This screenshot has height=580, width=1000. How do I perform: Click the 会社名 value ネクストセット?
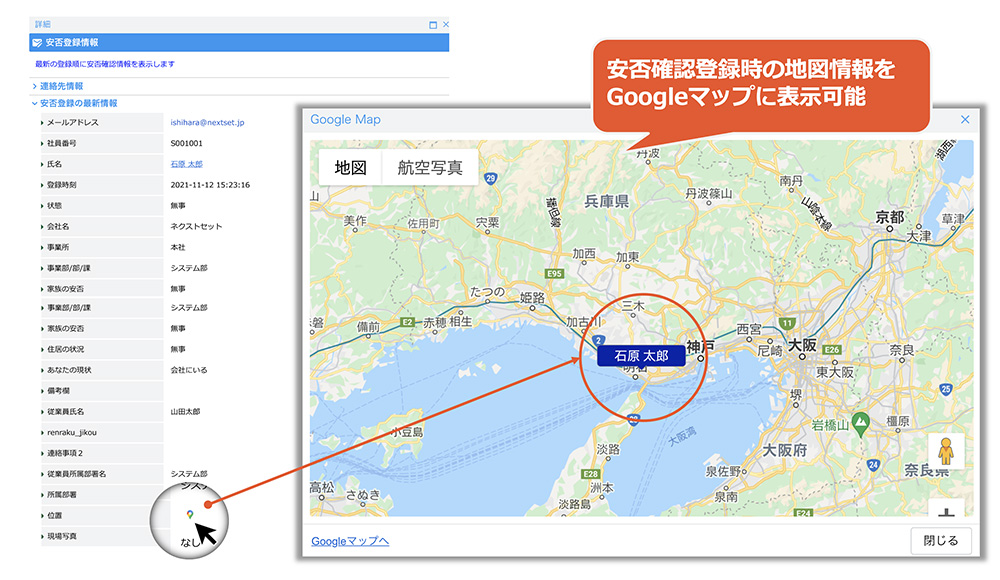196,227
